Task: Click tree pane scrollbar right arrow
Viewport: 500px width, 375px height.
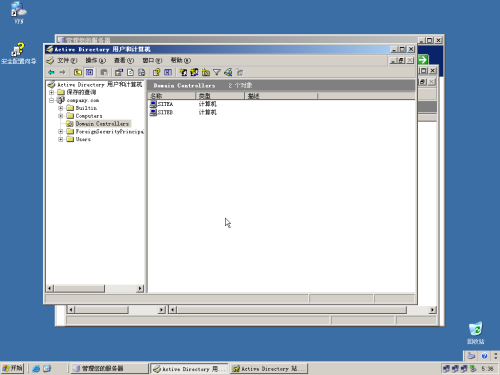Action: click(140, 288)
